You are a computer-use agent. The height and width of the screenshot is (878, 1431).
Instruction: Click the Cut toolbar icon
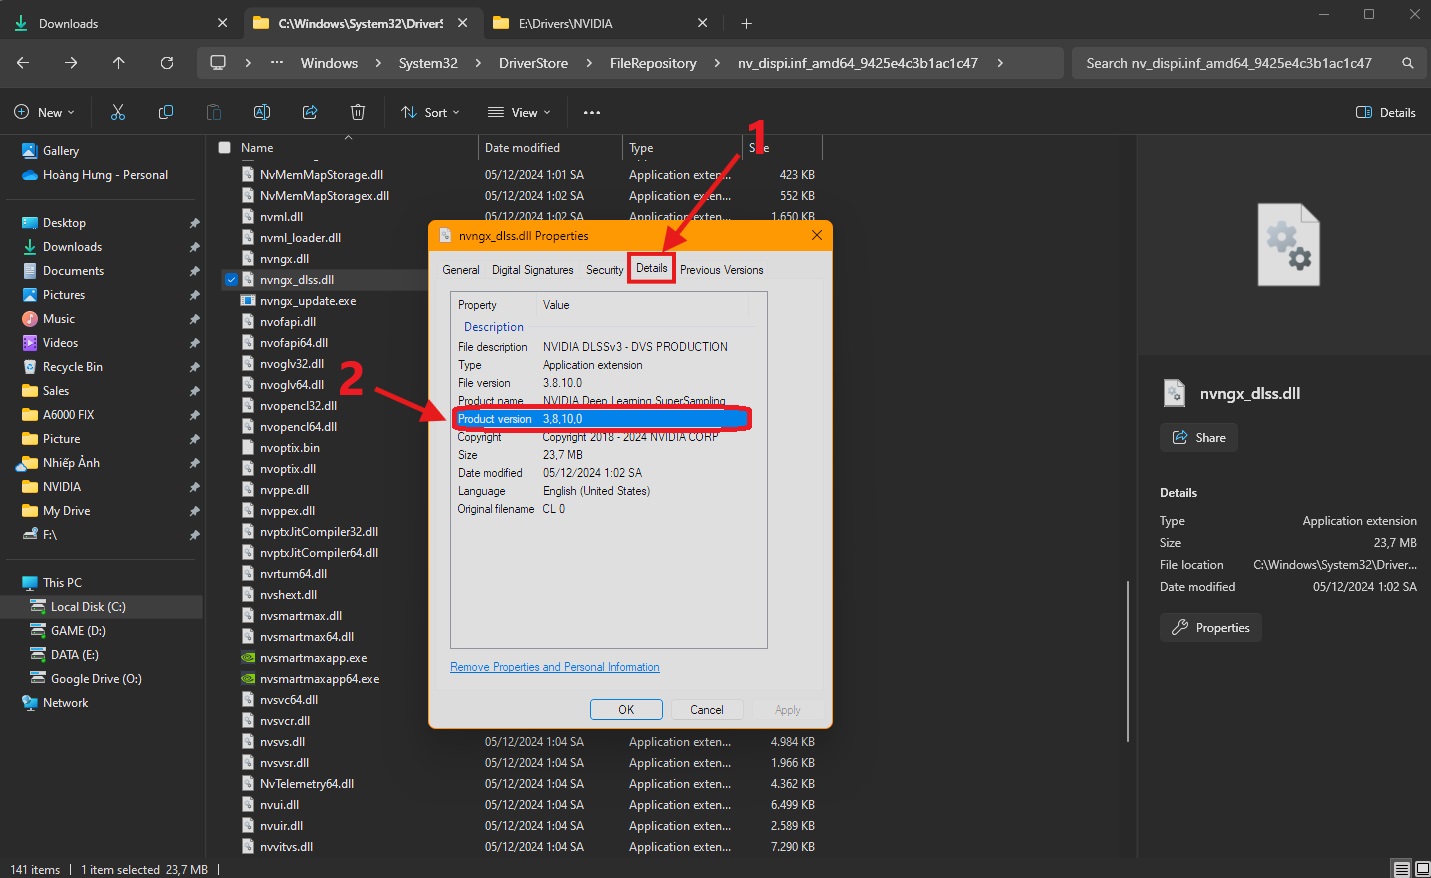click(118, 112)
